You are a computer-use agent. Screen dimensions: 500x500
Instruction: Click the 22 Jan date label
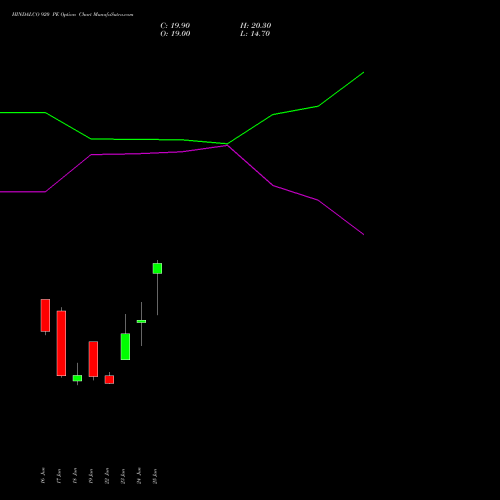point(107,476)
